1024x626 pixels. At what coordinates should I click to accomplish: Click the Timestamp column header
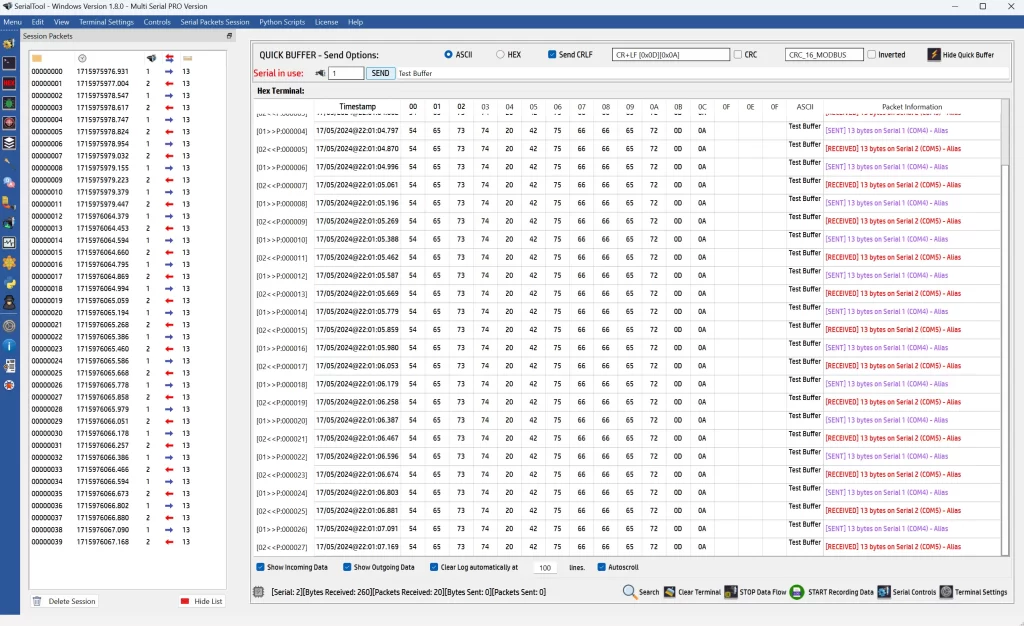pos(357,106)
